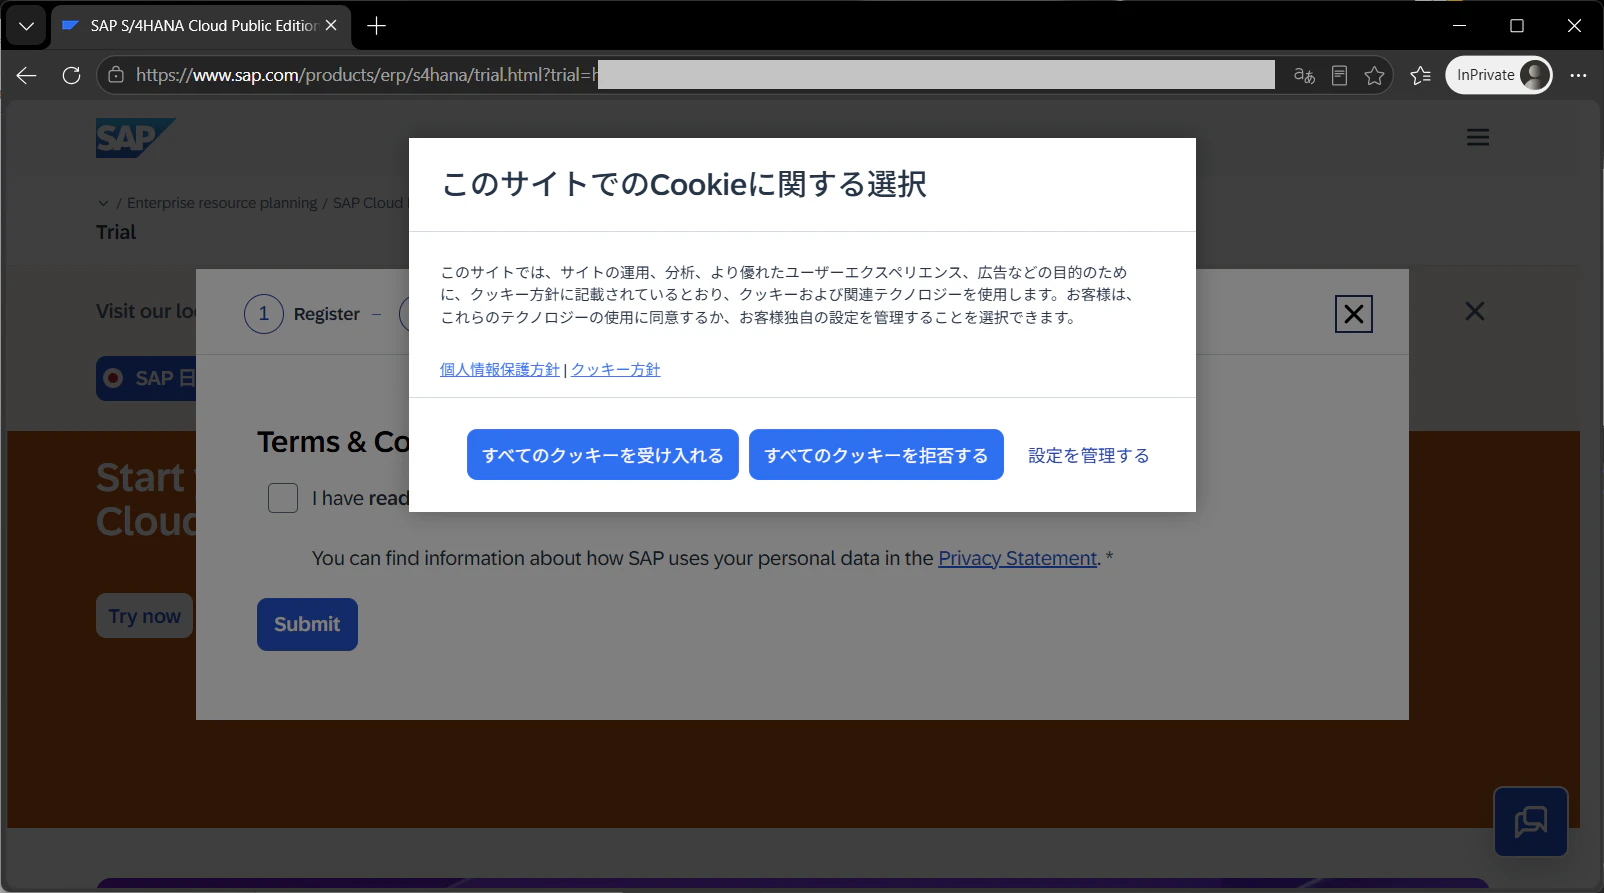Open the translate page icon

tap(1304, 75)
